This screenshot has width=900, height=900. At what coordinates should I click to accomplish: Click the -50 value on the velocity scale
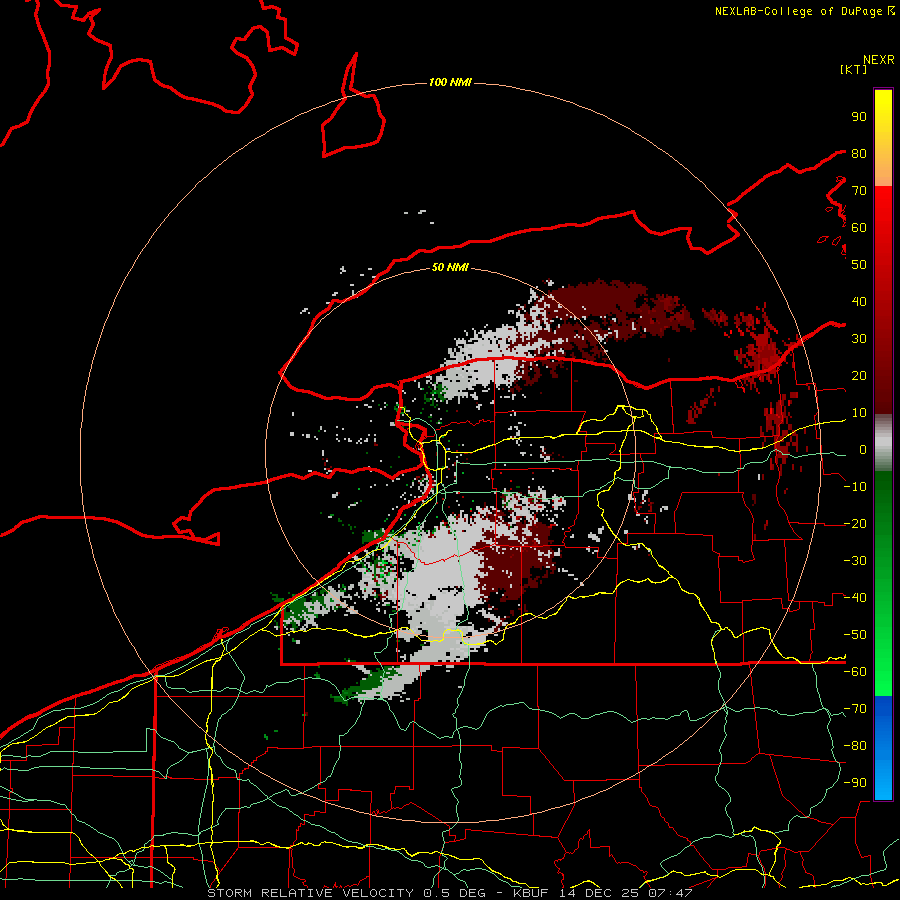pyautogui.click(x=855, y=635)
